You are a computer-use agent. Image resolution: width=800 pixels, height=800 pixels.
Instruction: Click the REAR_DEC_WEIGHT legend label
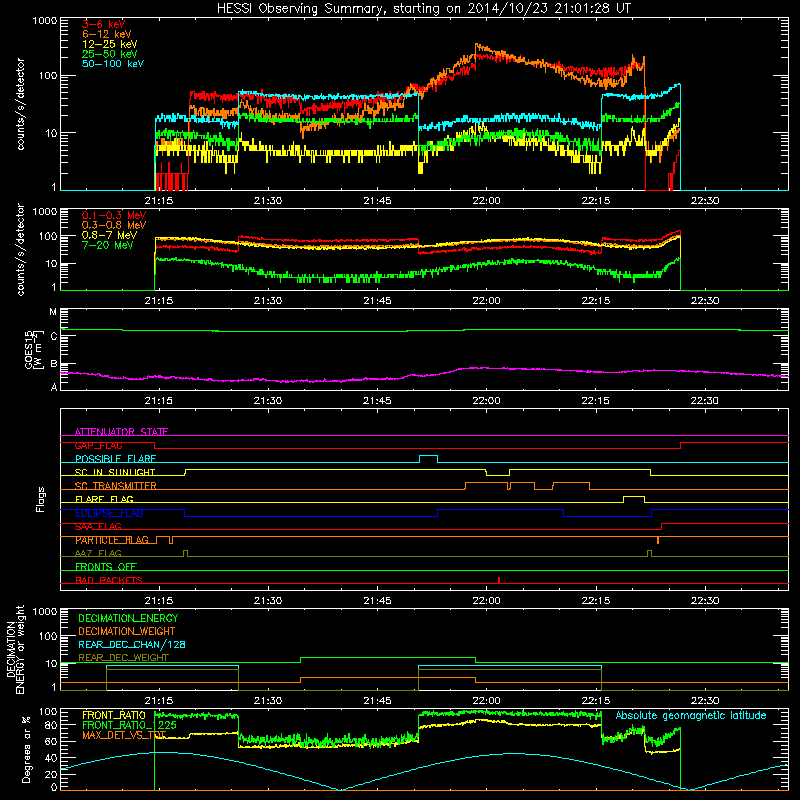click(123, 658)
